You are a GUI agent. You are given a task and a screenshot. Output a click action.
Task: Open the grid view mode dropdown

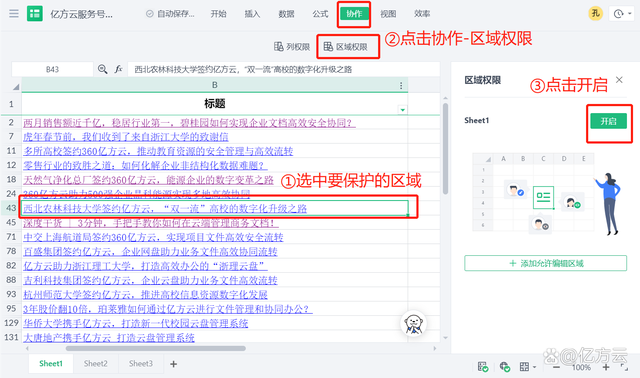(528, 367)
